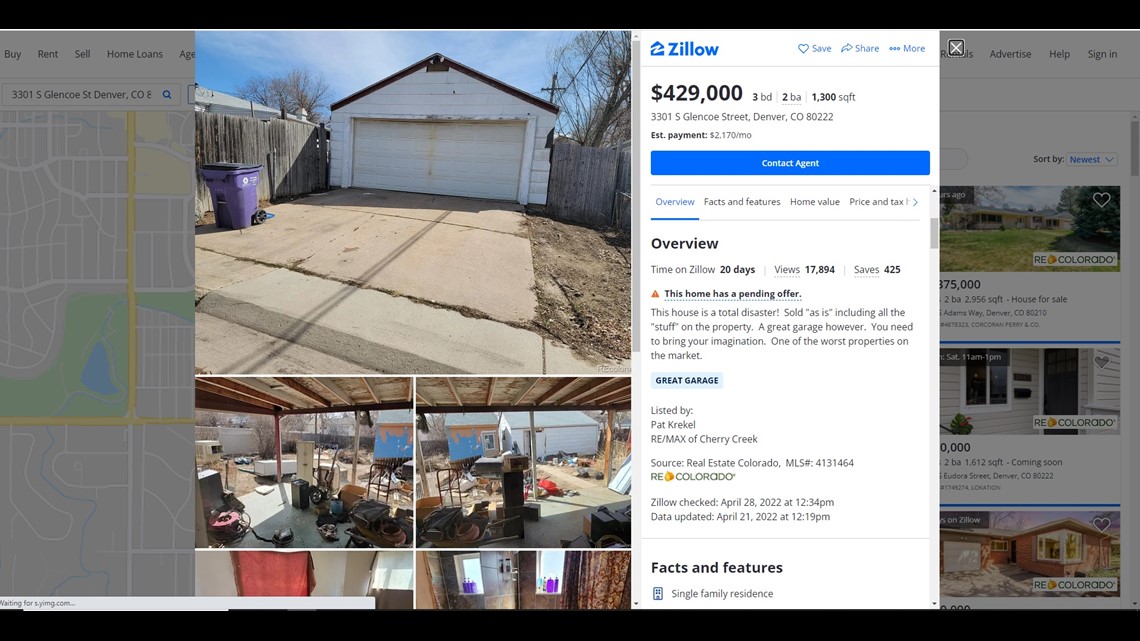Open the Sort by Newest dropdown
This screenshot has height=641, width=1140.
click(1091, 159)
